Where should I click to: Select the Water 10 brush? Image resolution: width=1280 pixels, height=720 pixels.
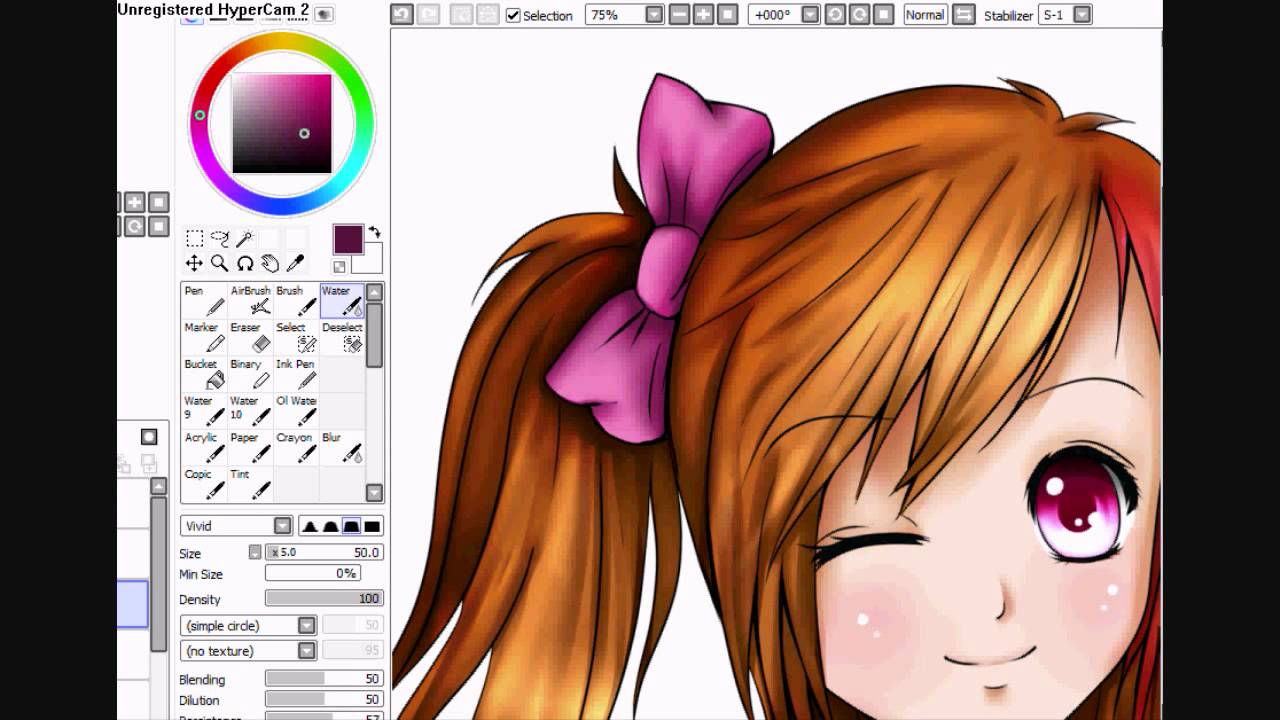click(251, 411)
